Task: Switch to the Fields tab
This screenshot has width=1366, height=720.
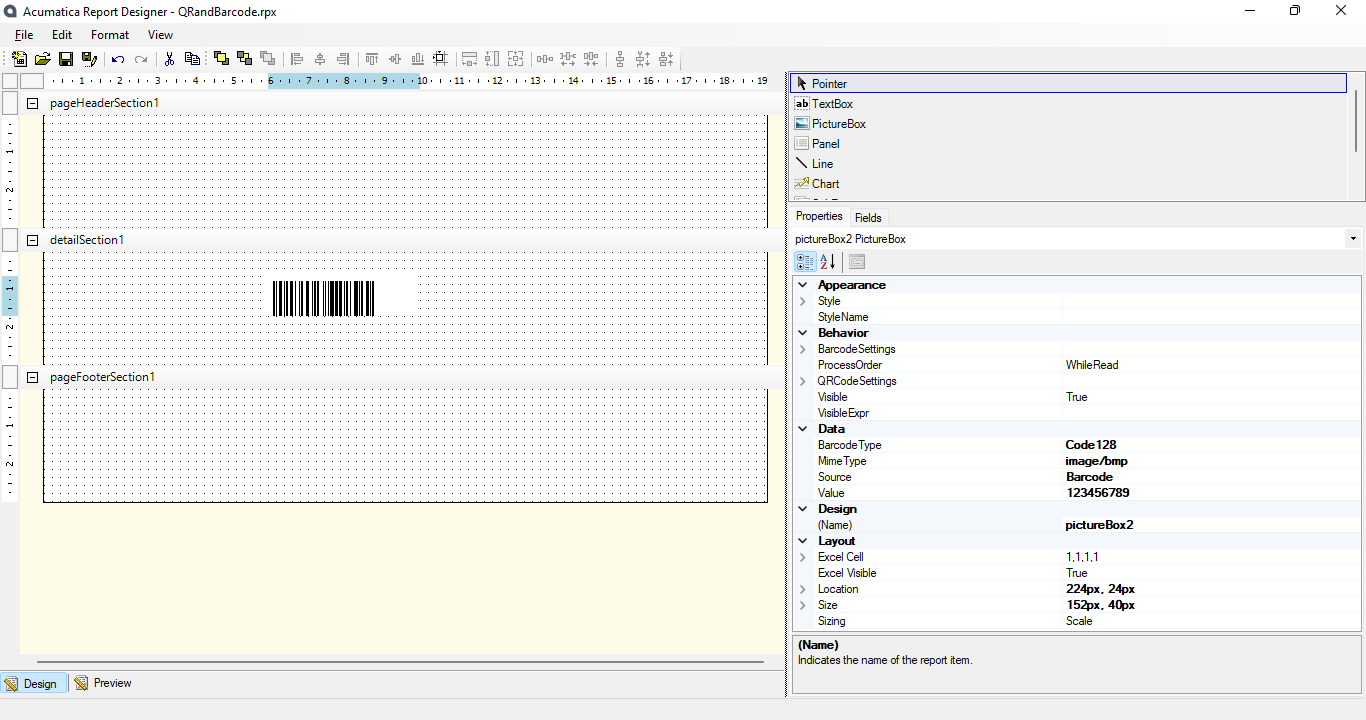Action: pyautogui.click(x=868, y=217)
